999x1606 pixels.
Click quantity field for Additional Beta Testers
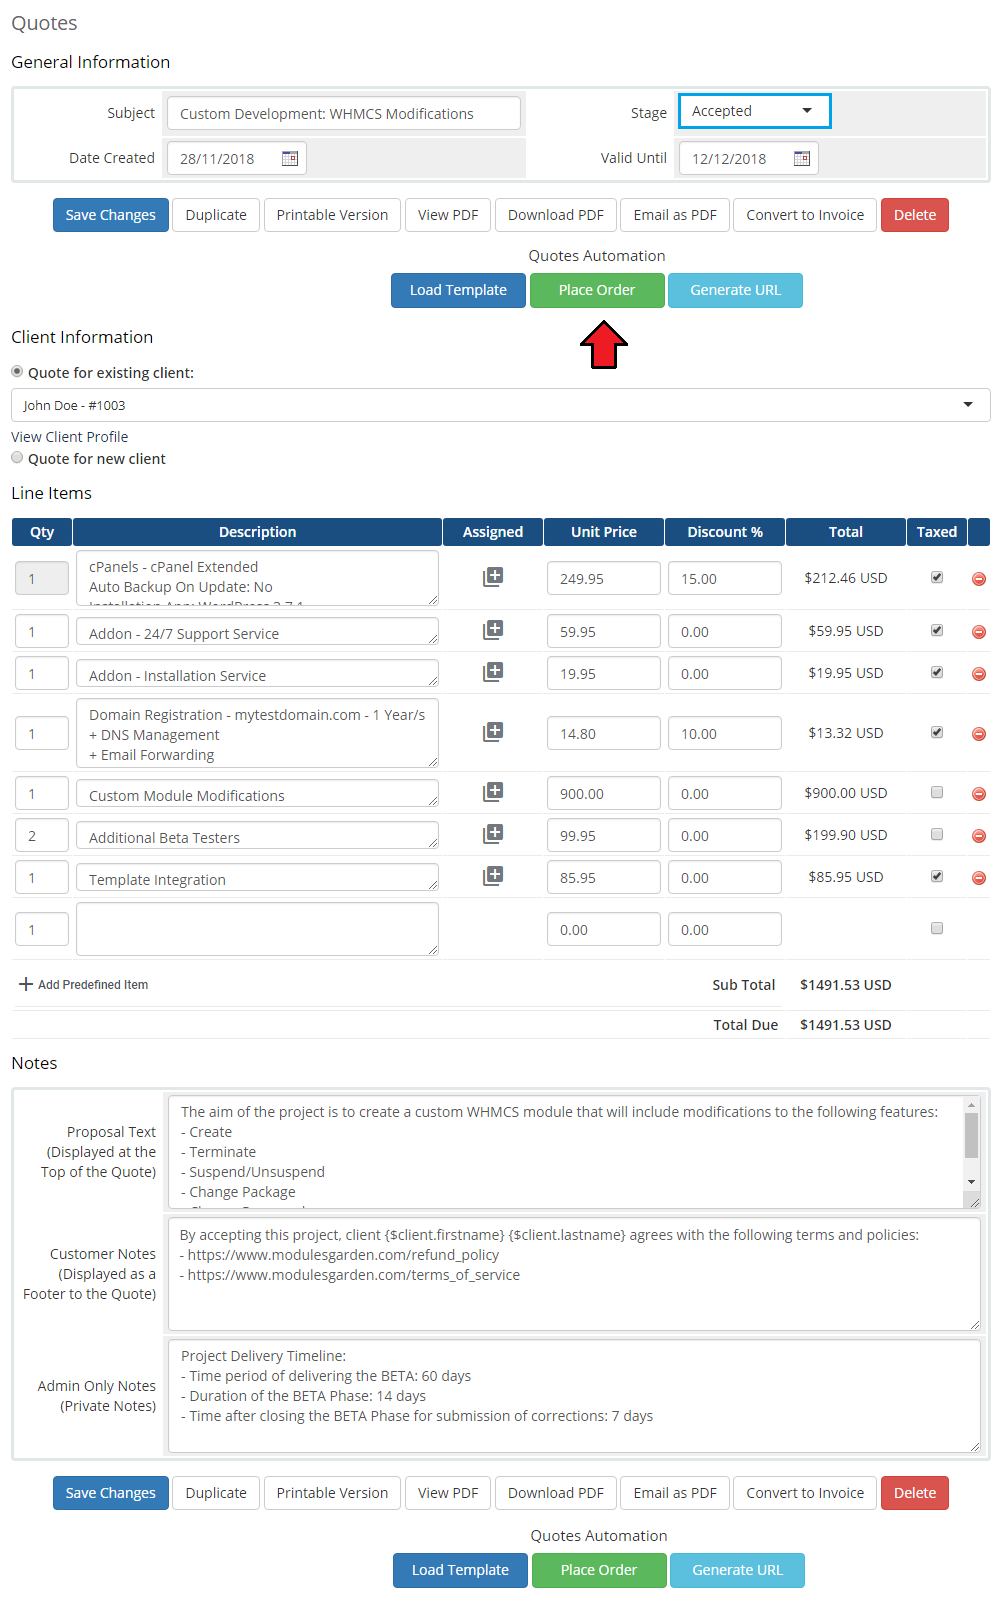coord(42,835)
